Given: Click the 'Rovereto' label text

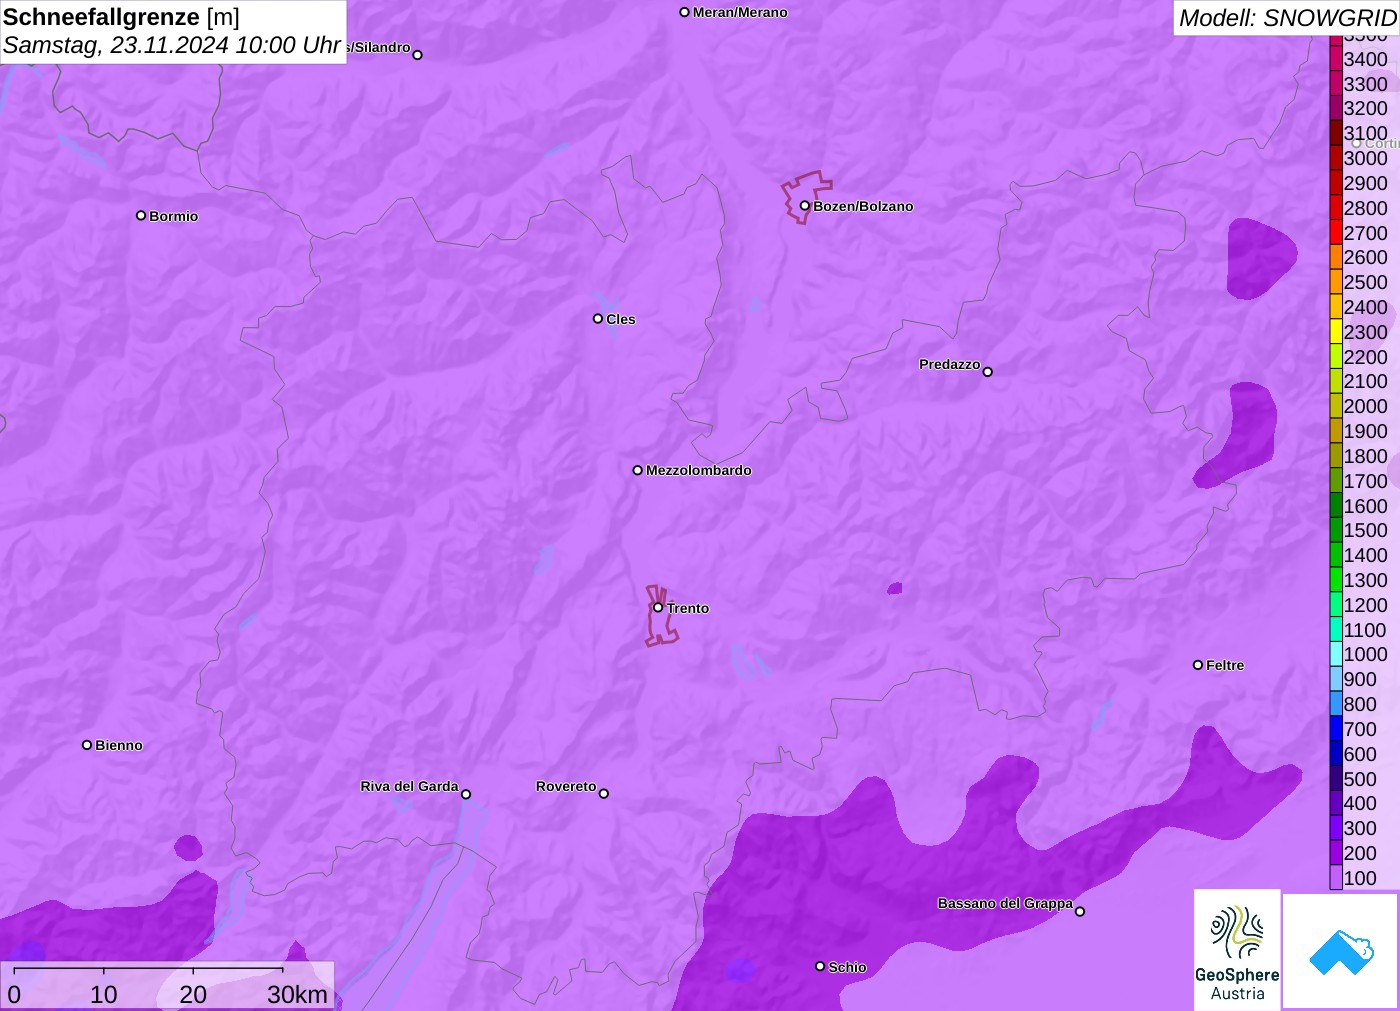Looking at the screenshot, I should click(x=566, y=786).
